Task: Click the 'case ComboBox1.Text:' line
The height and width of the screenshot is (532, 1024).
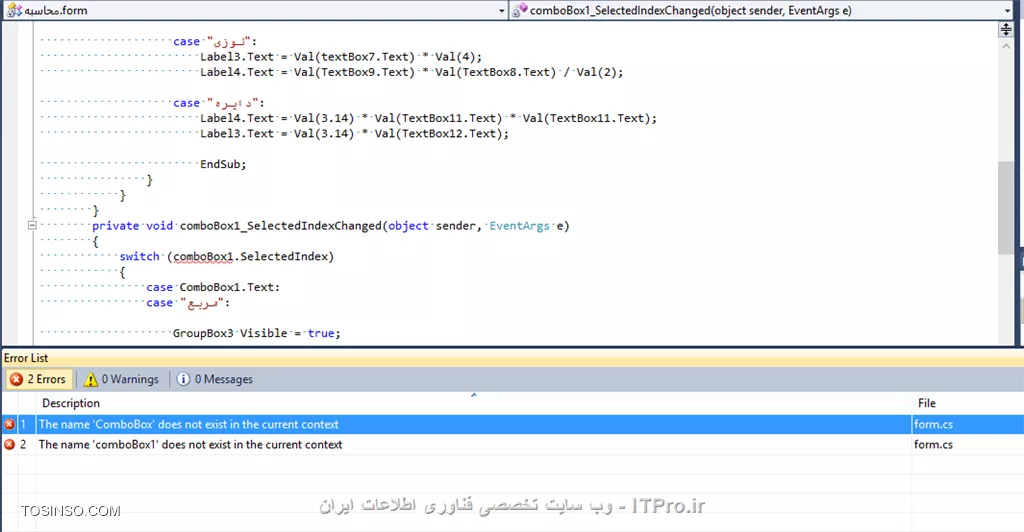Action: pyautogui.click(x=213, y=287)
